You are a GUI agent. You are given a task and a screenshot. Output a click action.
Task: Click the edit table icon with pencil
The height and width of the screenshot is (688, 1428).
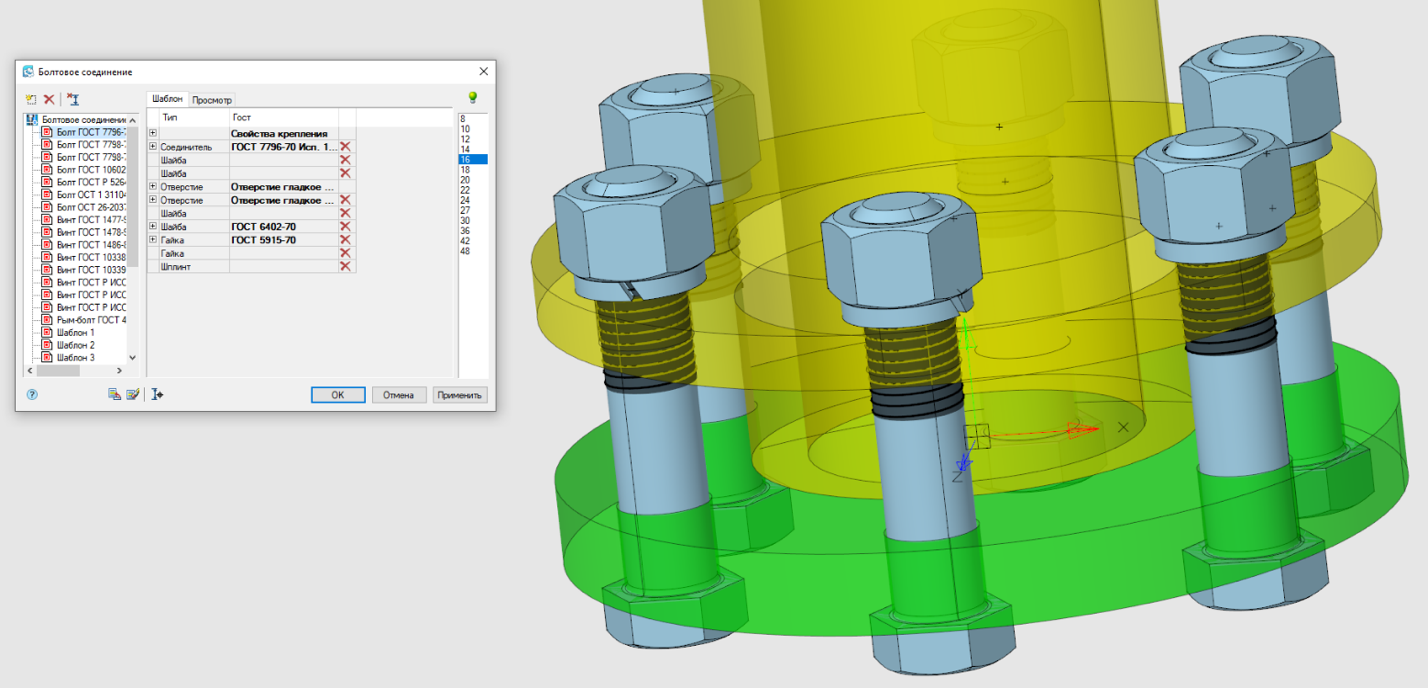[x=131, y=395]
